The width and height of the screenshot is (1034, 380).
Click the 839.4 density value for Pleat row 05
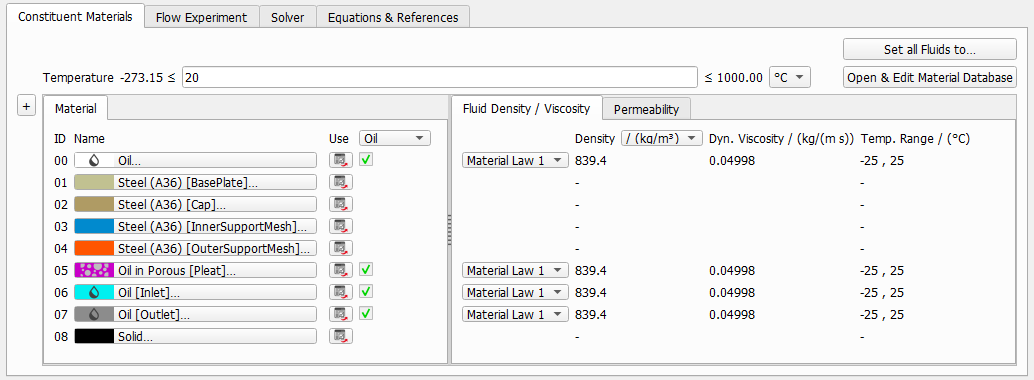pyautogui.click(x=591, y=270)
